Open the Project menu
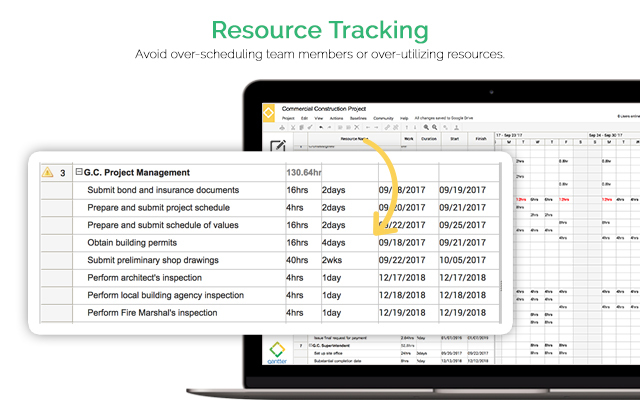 (288, 118)
